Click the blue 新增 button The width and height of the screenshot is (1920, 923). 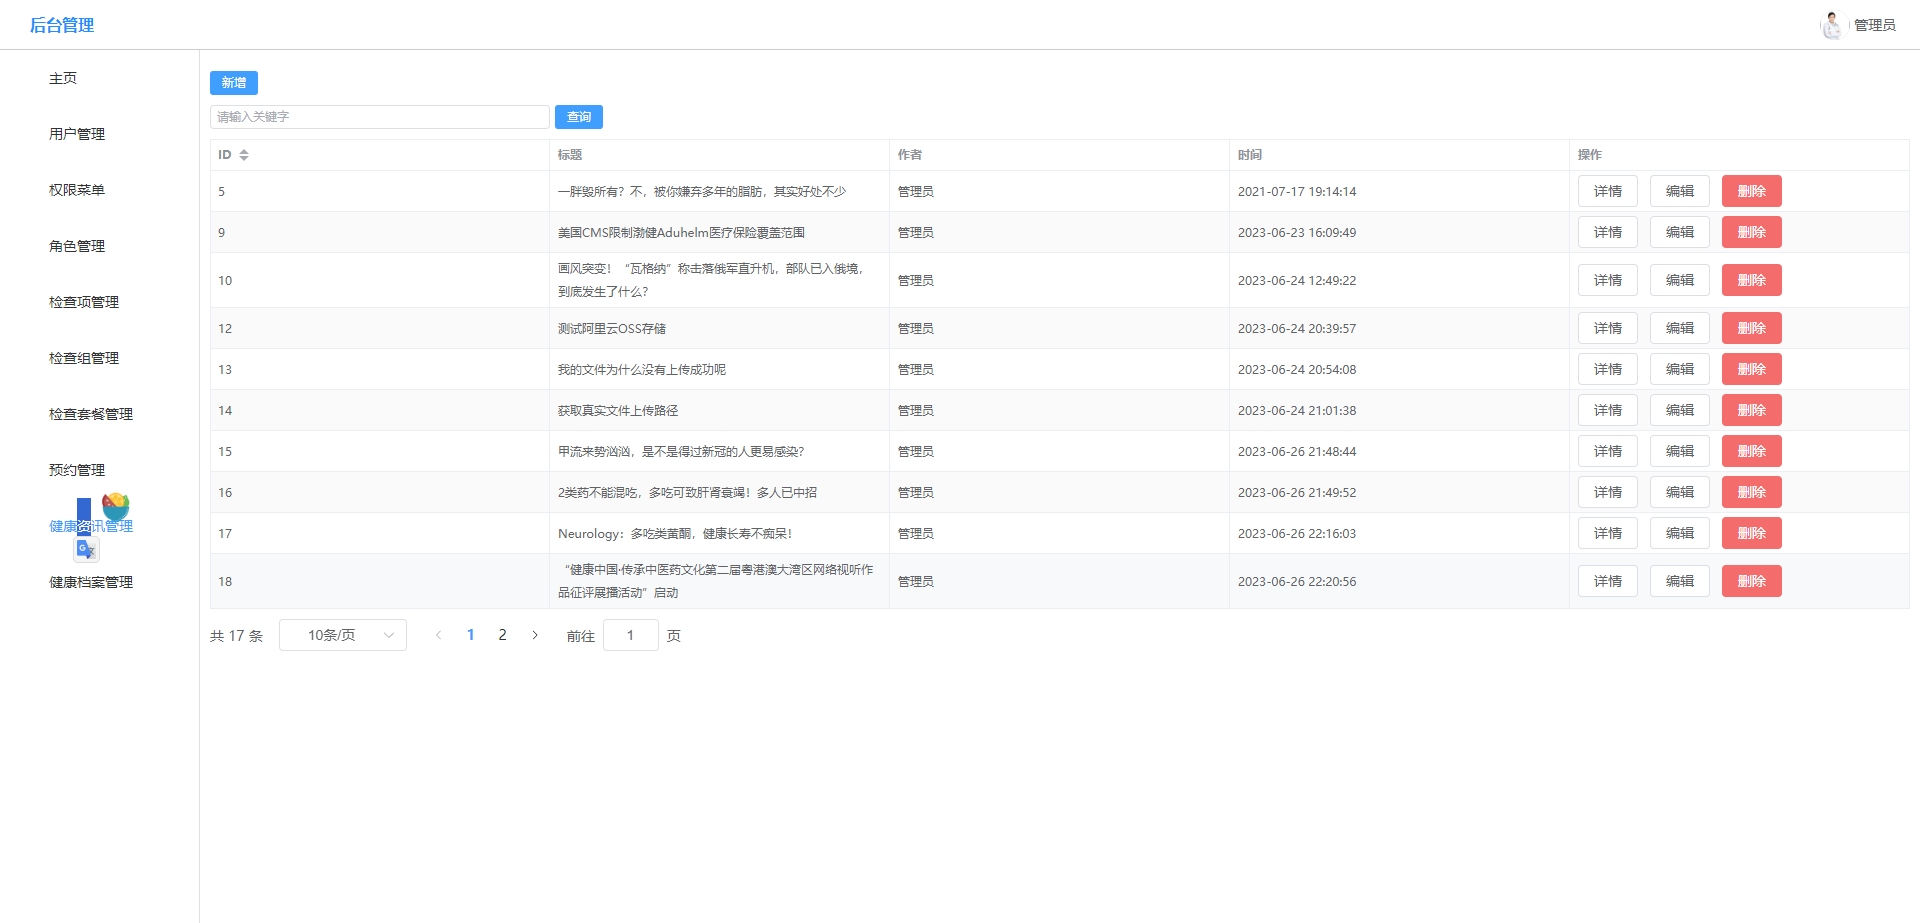[x=234, y=83]
